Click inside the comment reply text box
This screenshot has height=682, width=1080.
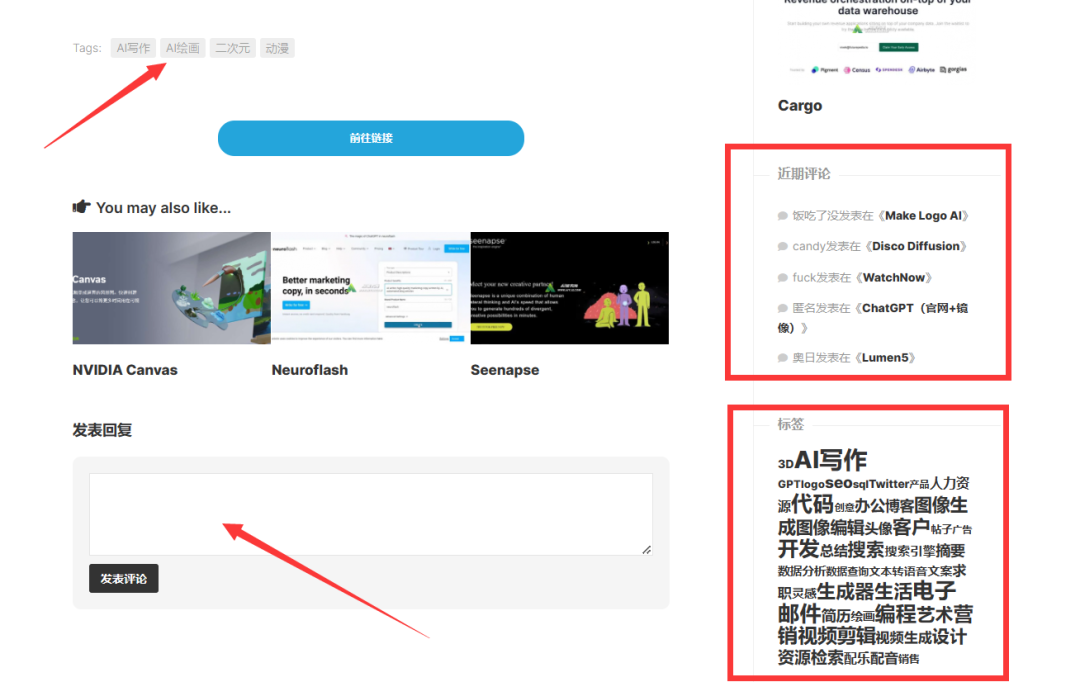coord(371,514)
